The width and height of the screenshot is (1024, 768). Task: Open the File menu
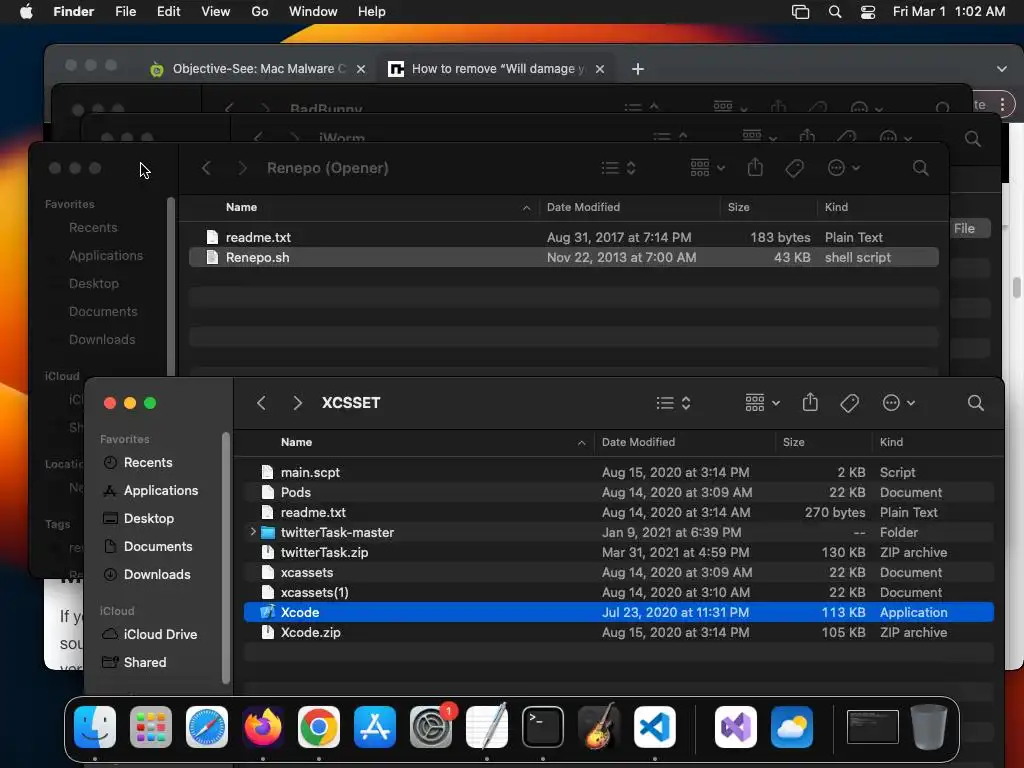click(125, 11)
